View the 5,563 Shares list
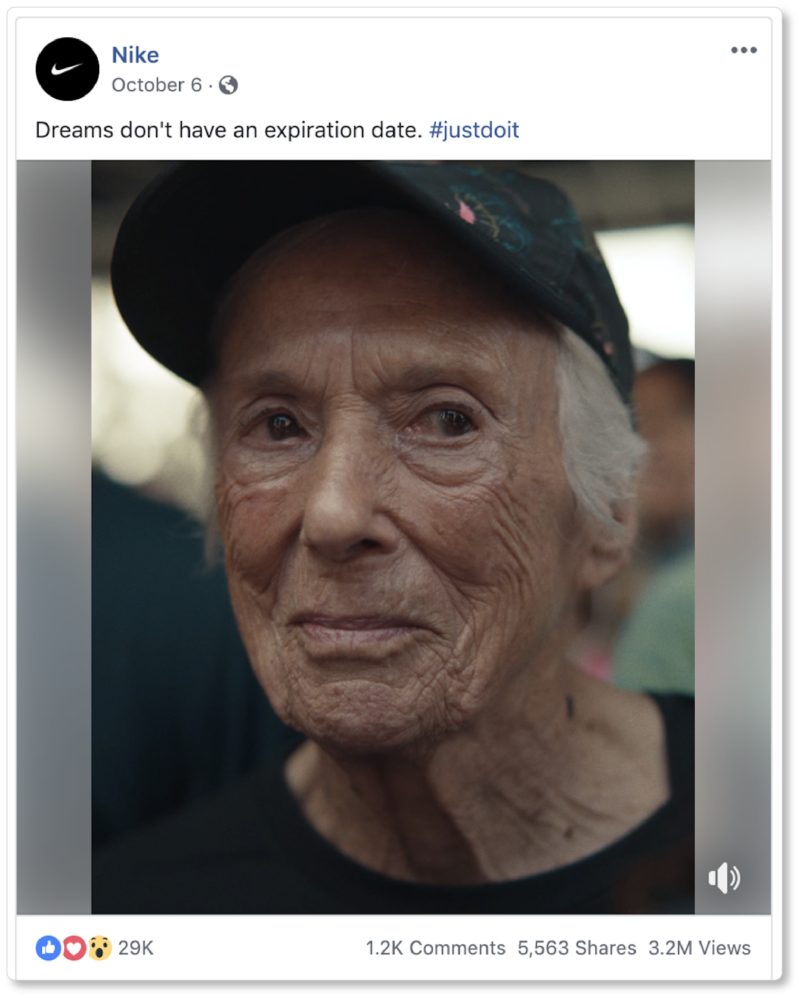The width and height of the screenshot is (800, 998). pyautogui.click(x=577, y=948)
